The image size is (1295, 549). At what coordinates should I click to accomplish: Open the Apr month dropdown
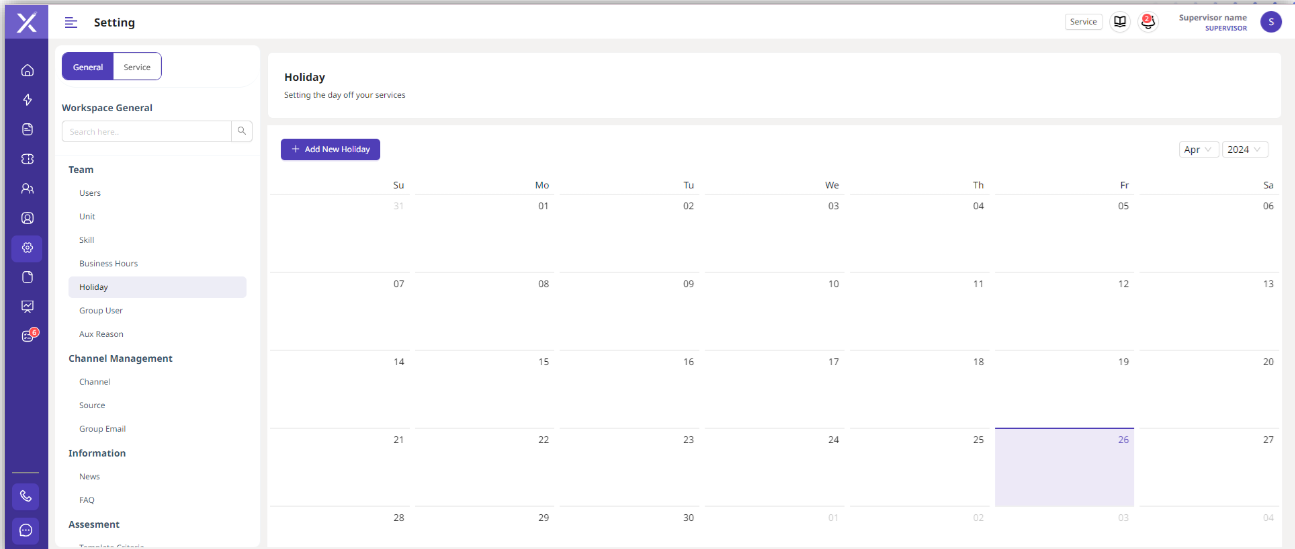(1198, 149)
